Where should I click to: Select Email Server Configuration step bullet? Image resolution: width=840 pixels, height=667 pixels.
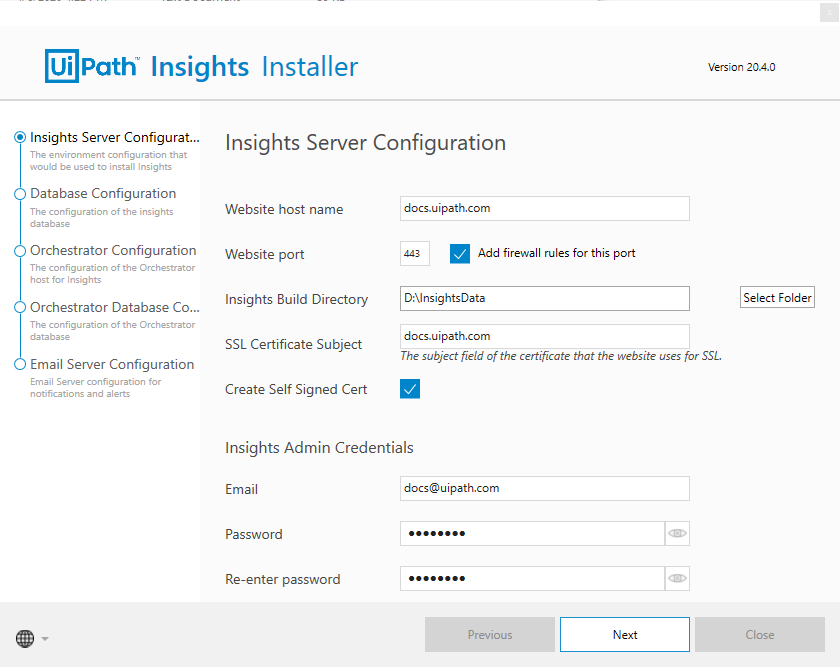(x=20, y=364)
